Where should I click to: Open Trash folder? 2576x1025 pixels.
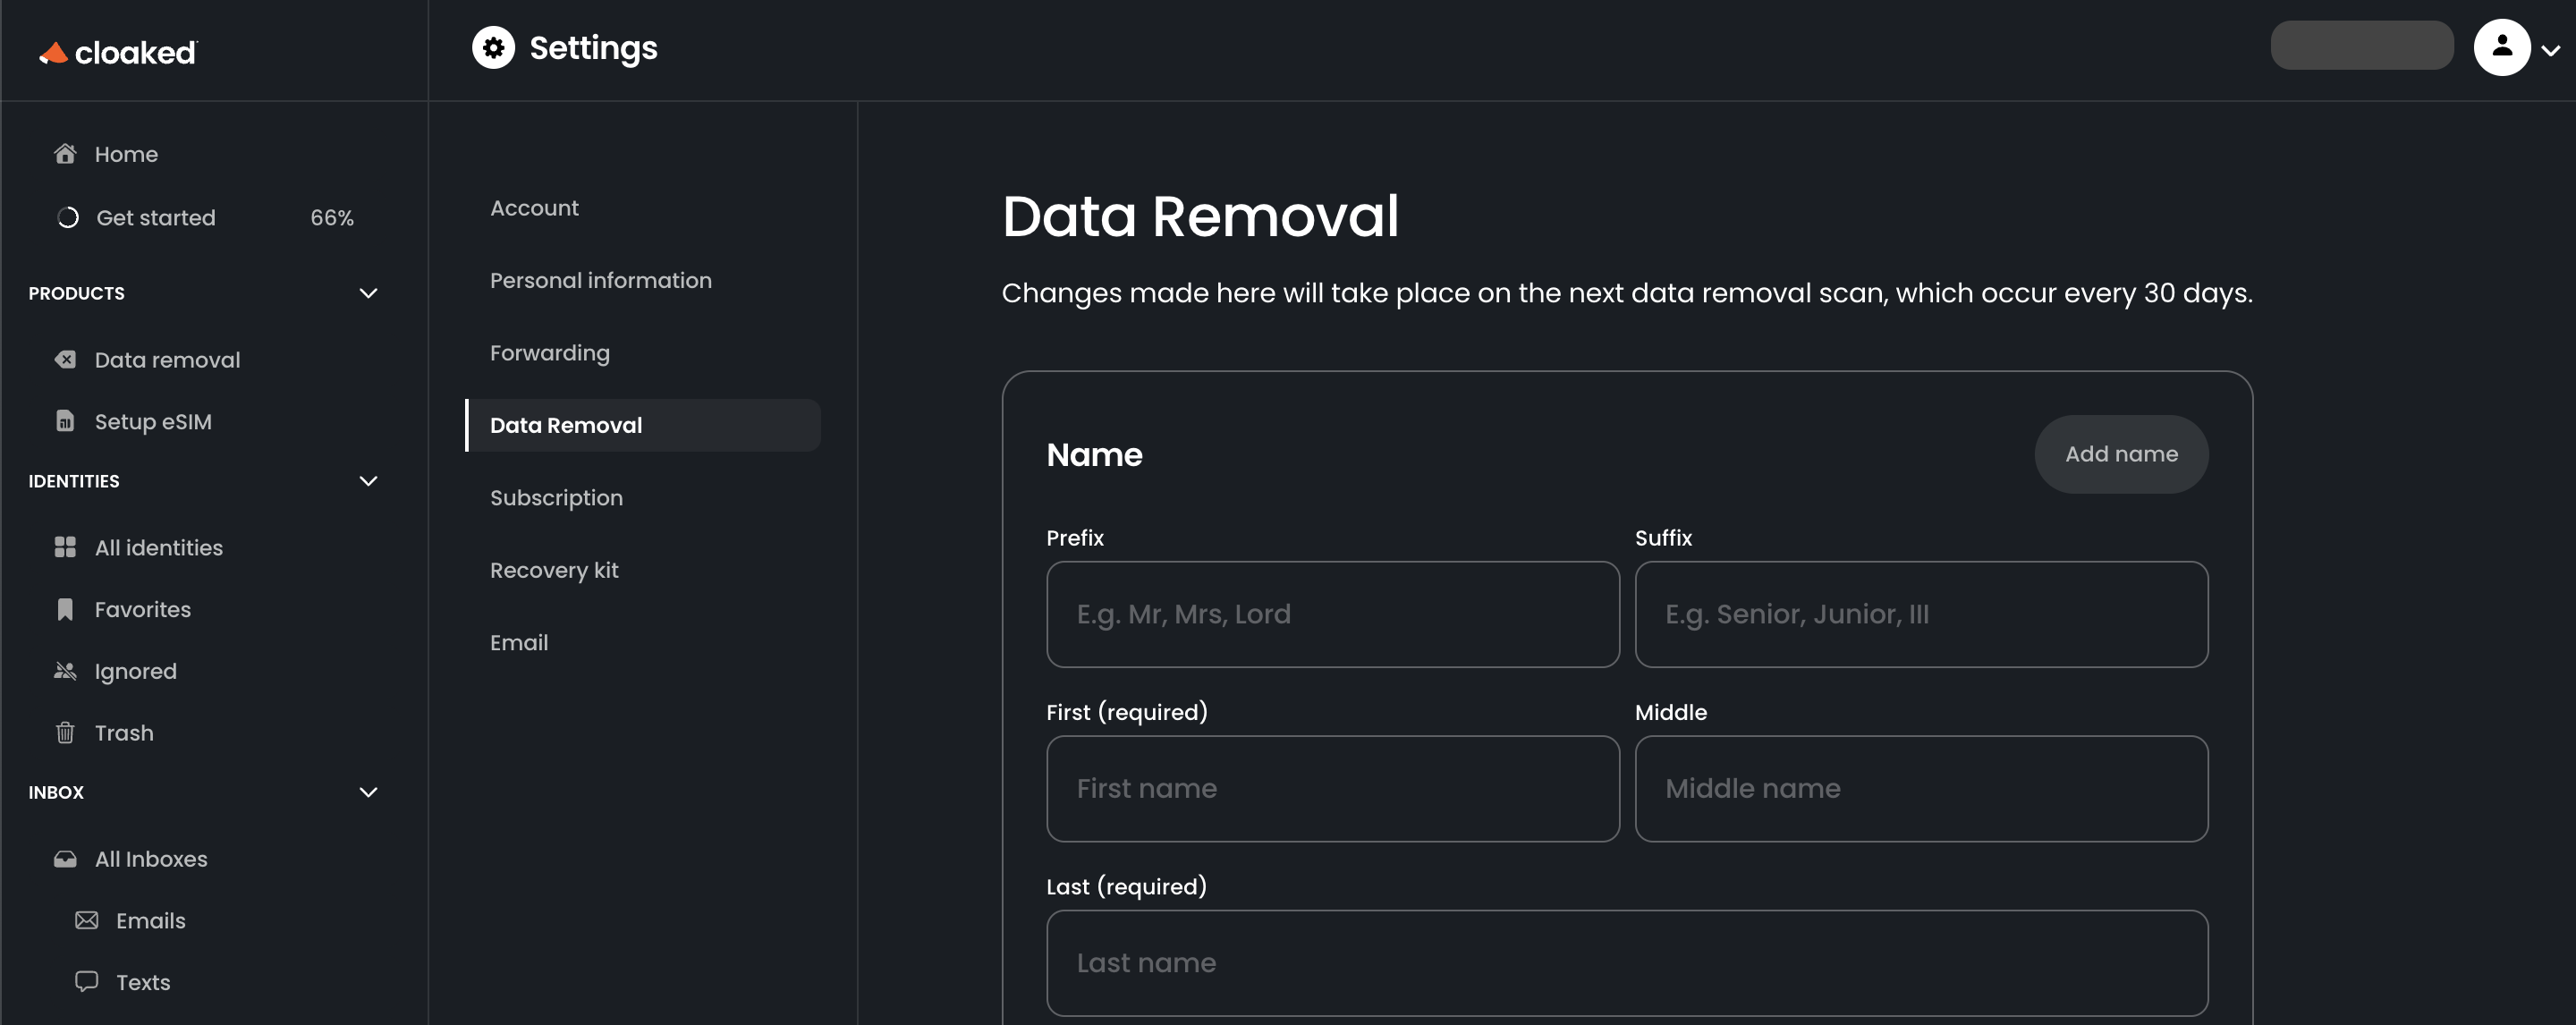coord(123,733)
